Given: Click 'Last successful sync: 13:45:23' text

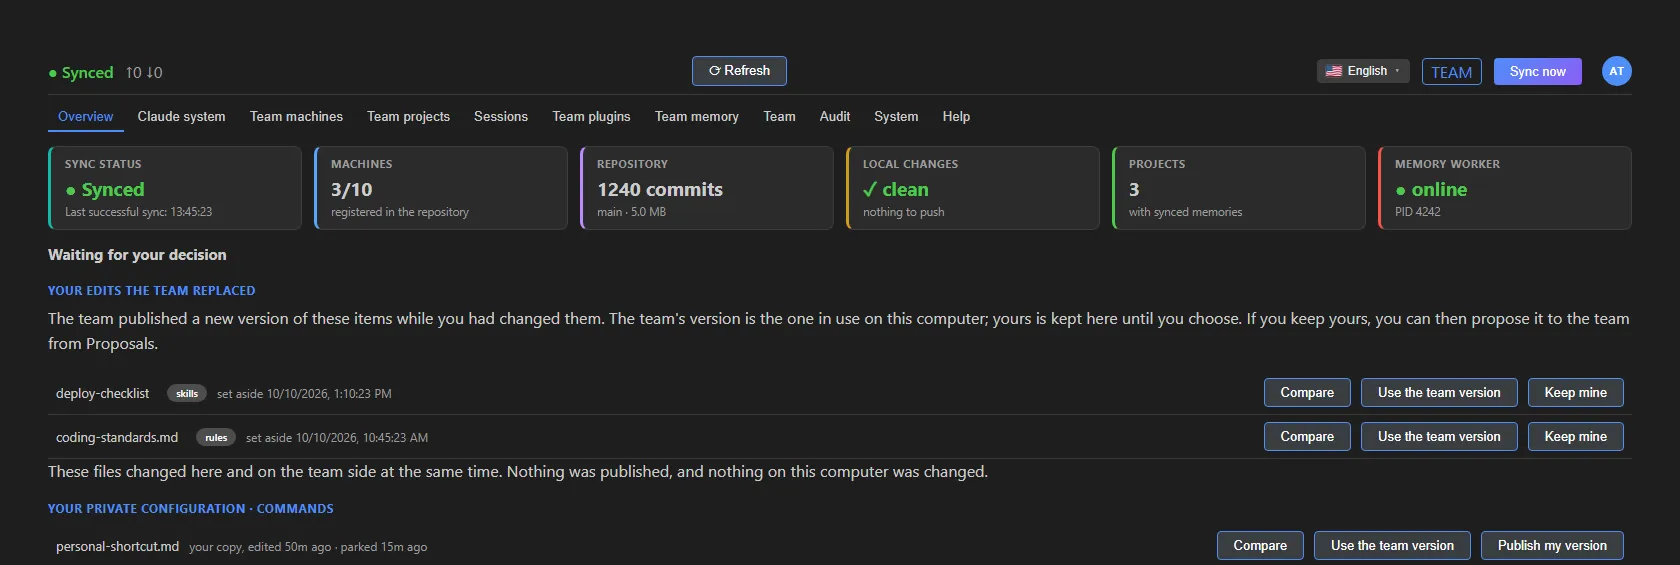Looking at the screenshot, I should point(138,212).
